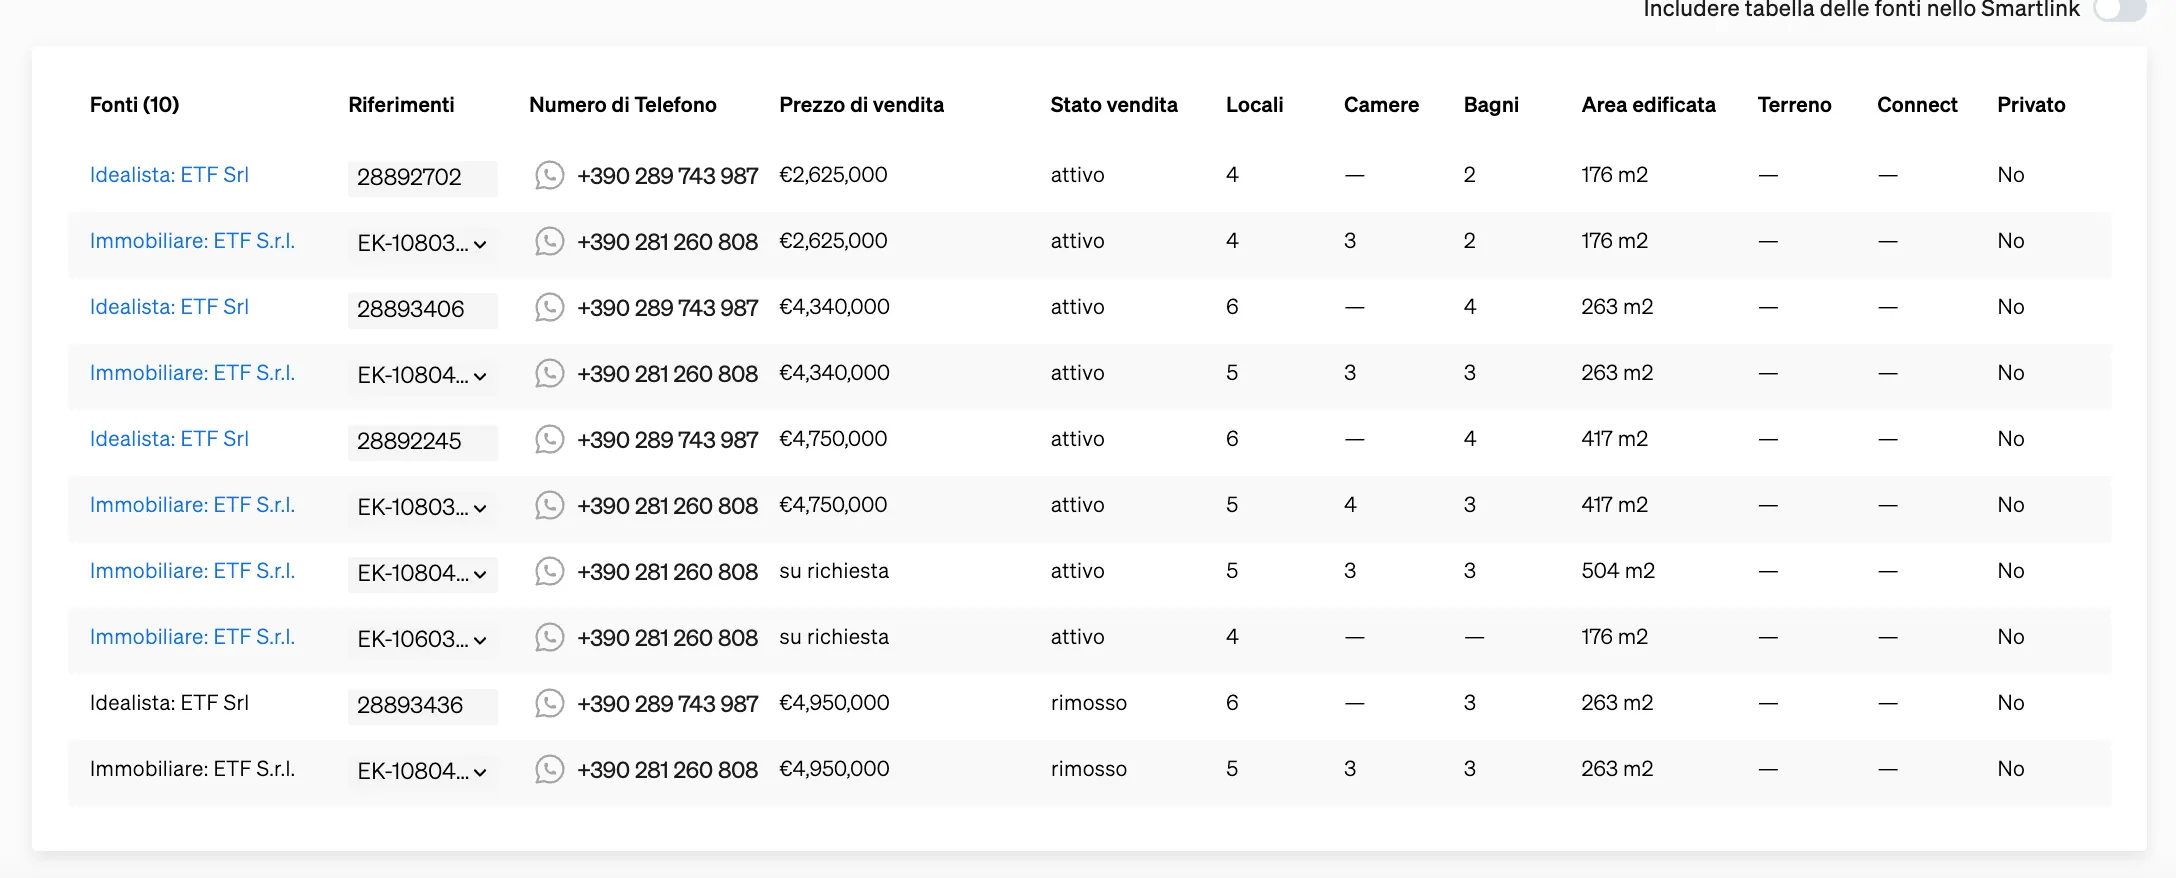Click reference field 28892702
Screen dimensions: 2176x878
tap(422, 177)
